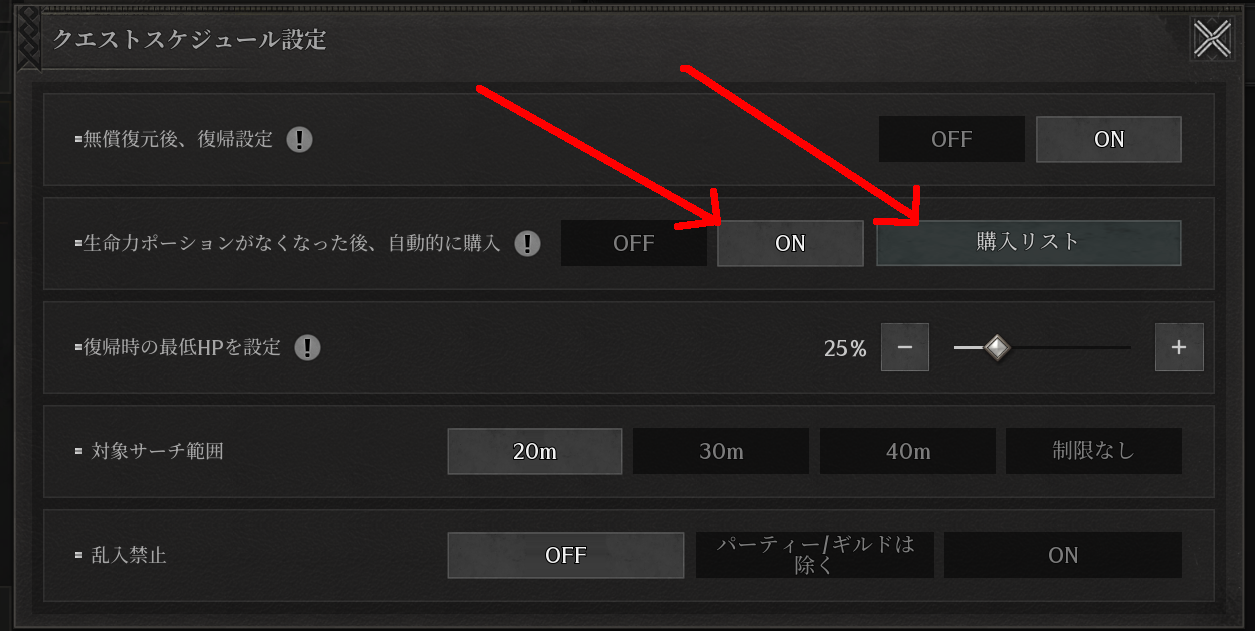Select 30m search range
Viewport: 1255px width, 631px height.
tap(721, 451)
